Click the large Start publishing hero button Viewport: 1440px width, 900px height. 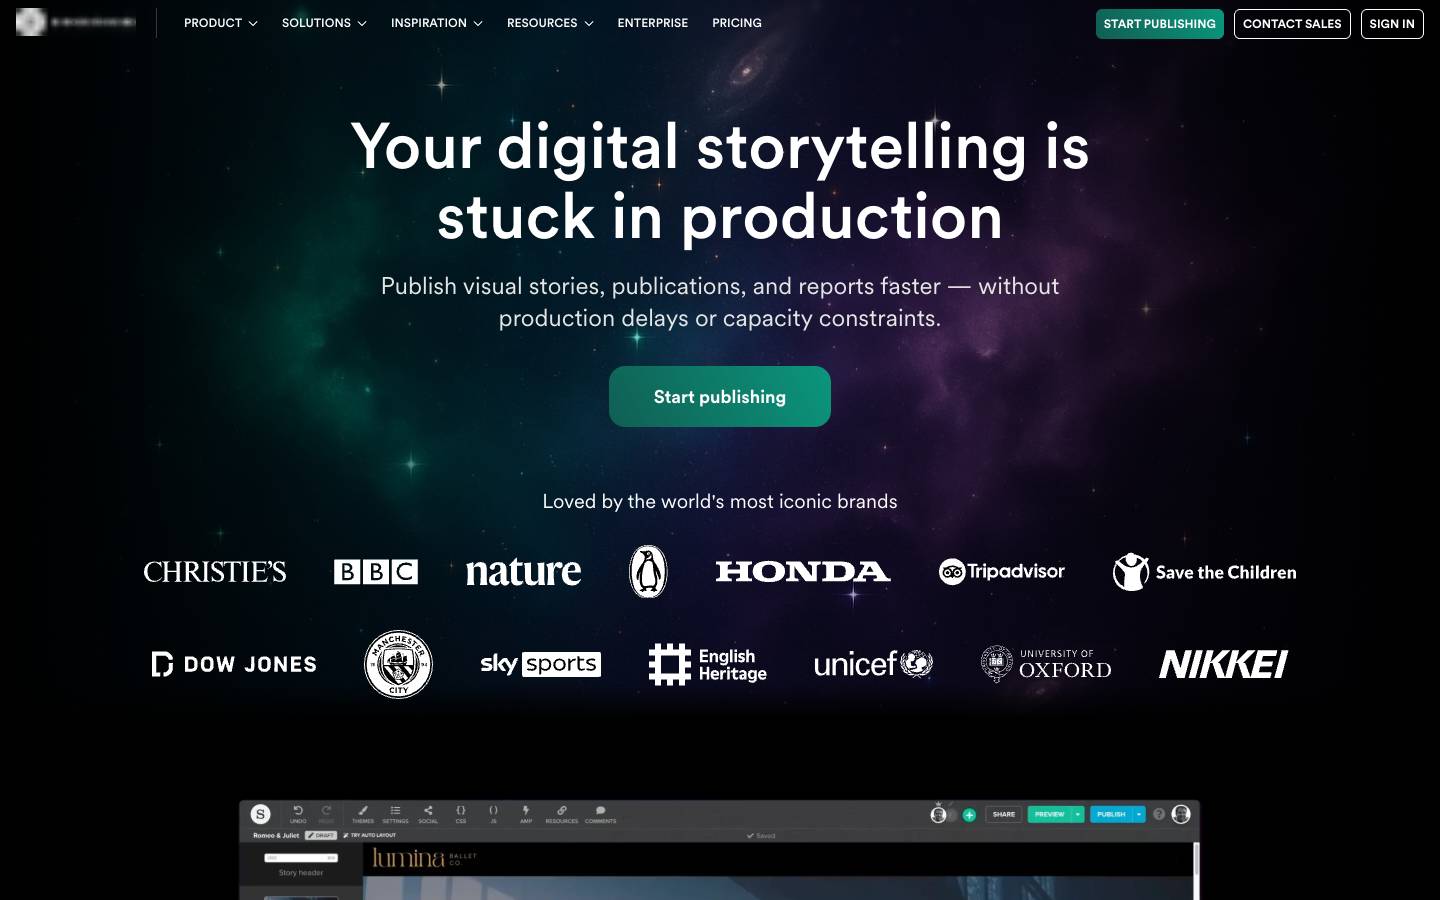[720, 396]
